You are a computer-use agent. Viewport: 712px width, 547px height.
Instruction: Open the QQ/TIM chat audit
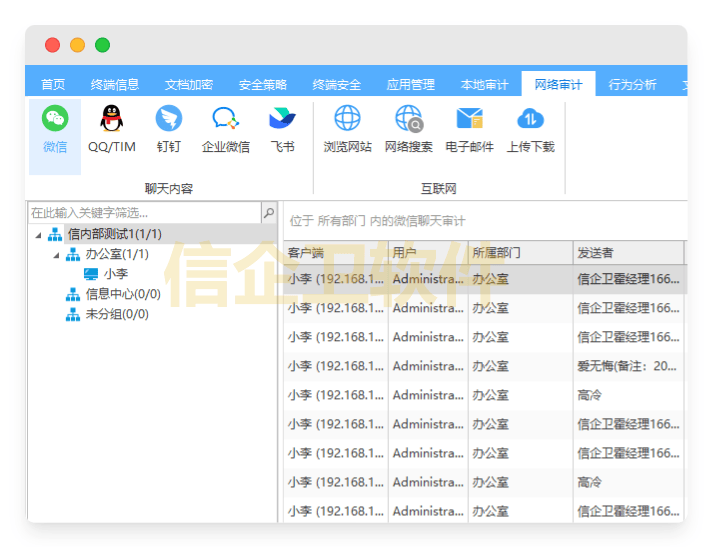[x=111, y=130]
